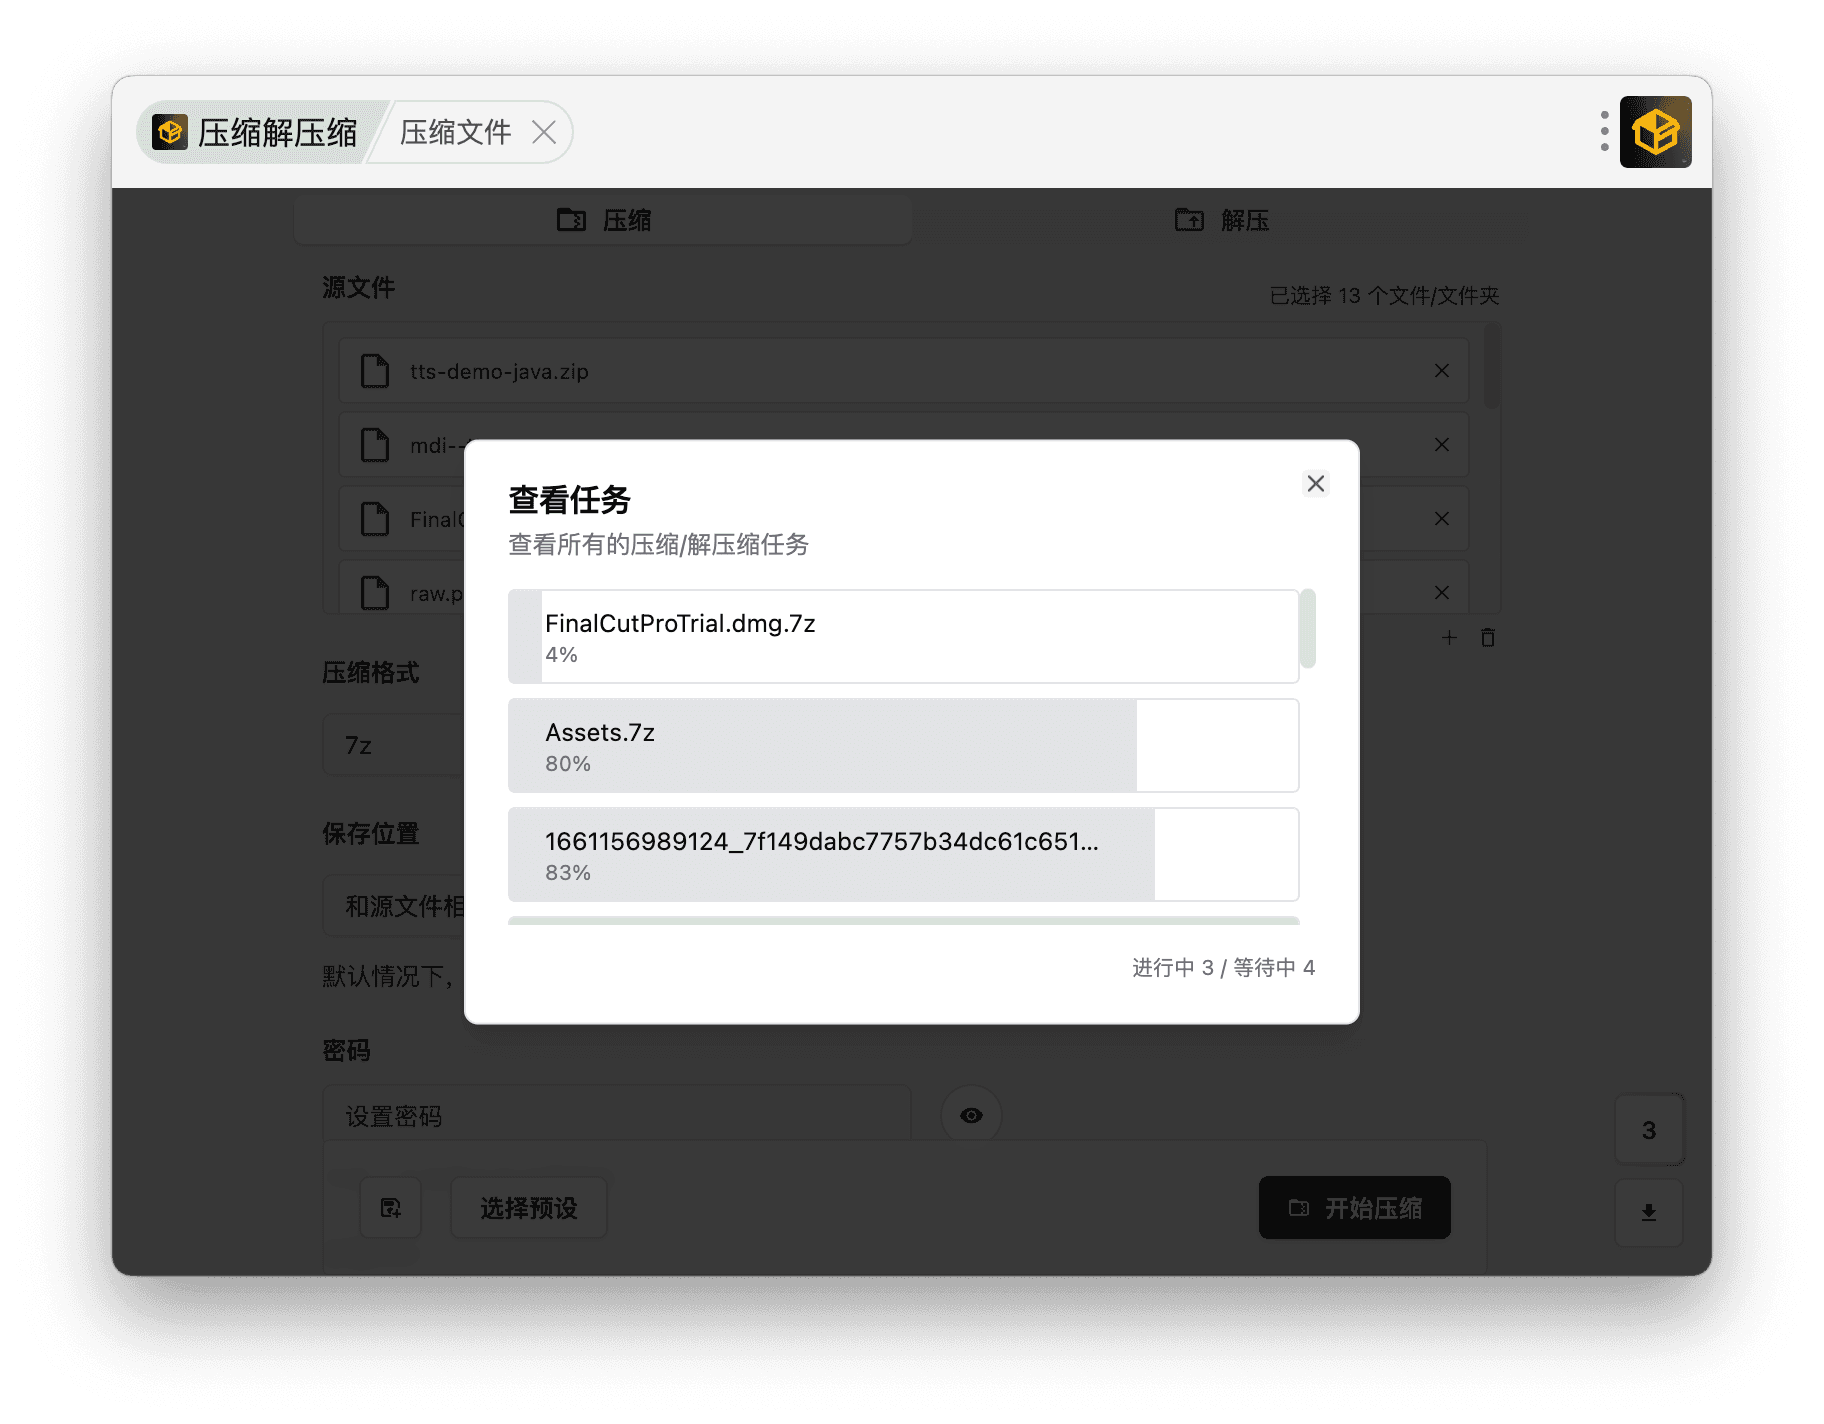Viewport: 1824px width, 1424px height.
Task: Click the task list scrollbar in dialog
Action: click(x=1307, y=629)
